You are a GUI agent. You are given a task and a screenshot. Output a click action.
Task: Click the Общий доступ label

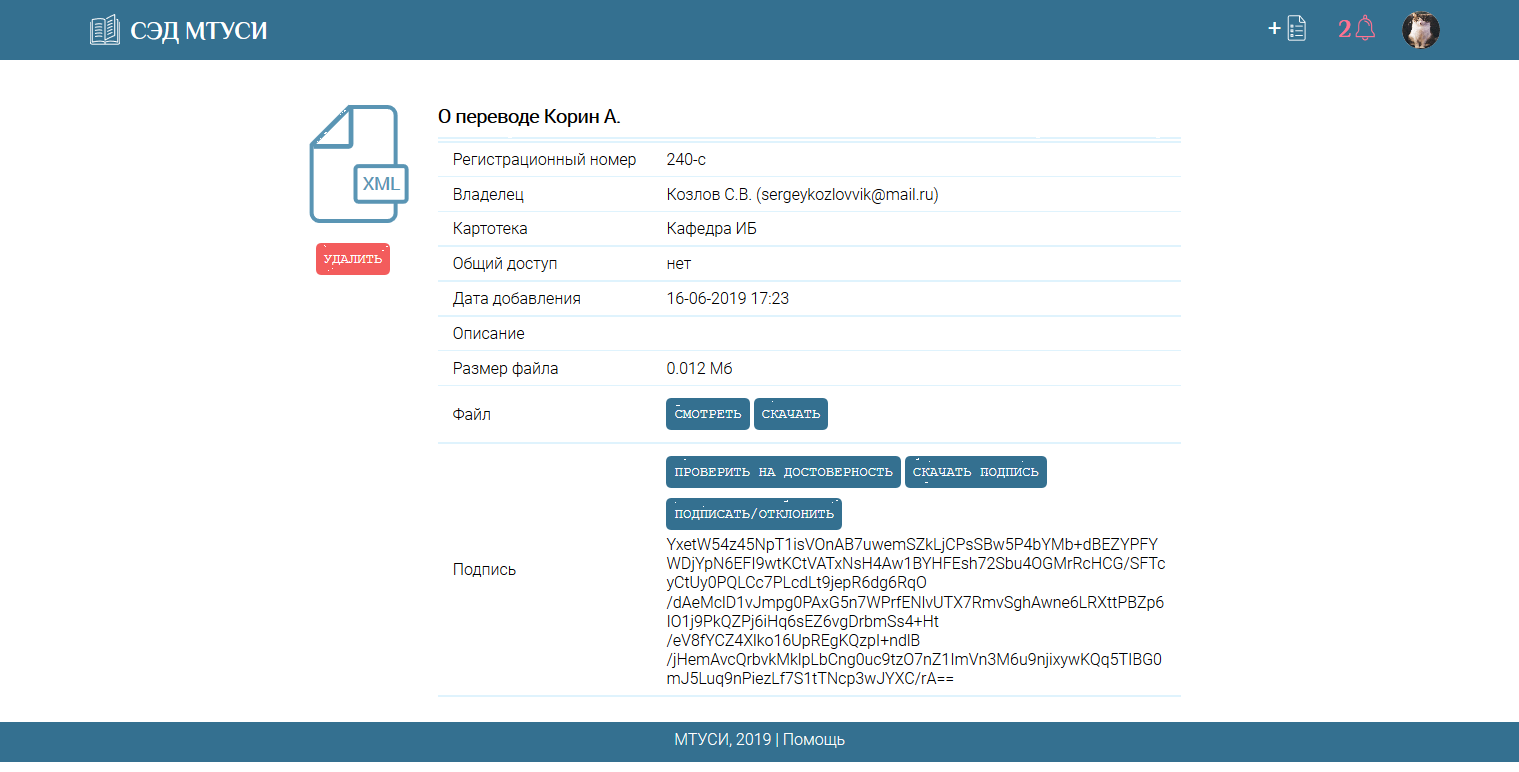[x=505, y=264]
